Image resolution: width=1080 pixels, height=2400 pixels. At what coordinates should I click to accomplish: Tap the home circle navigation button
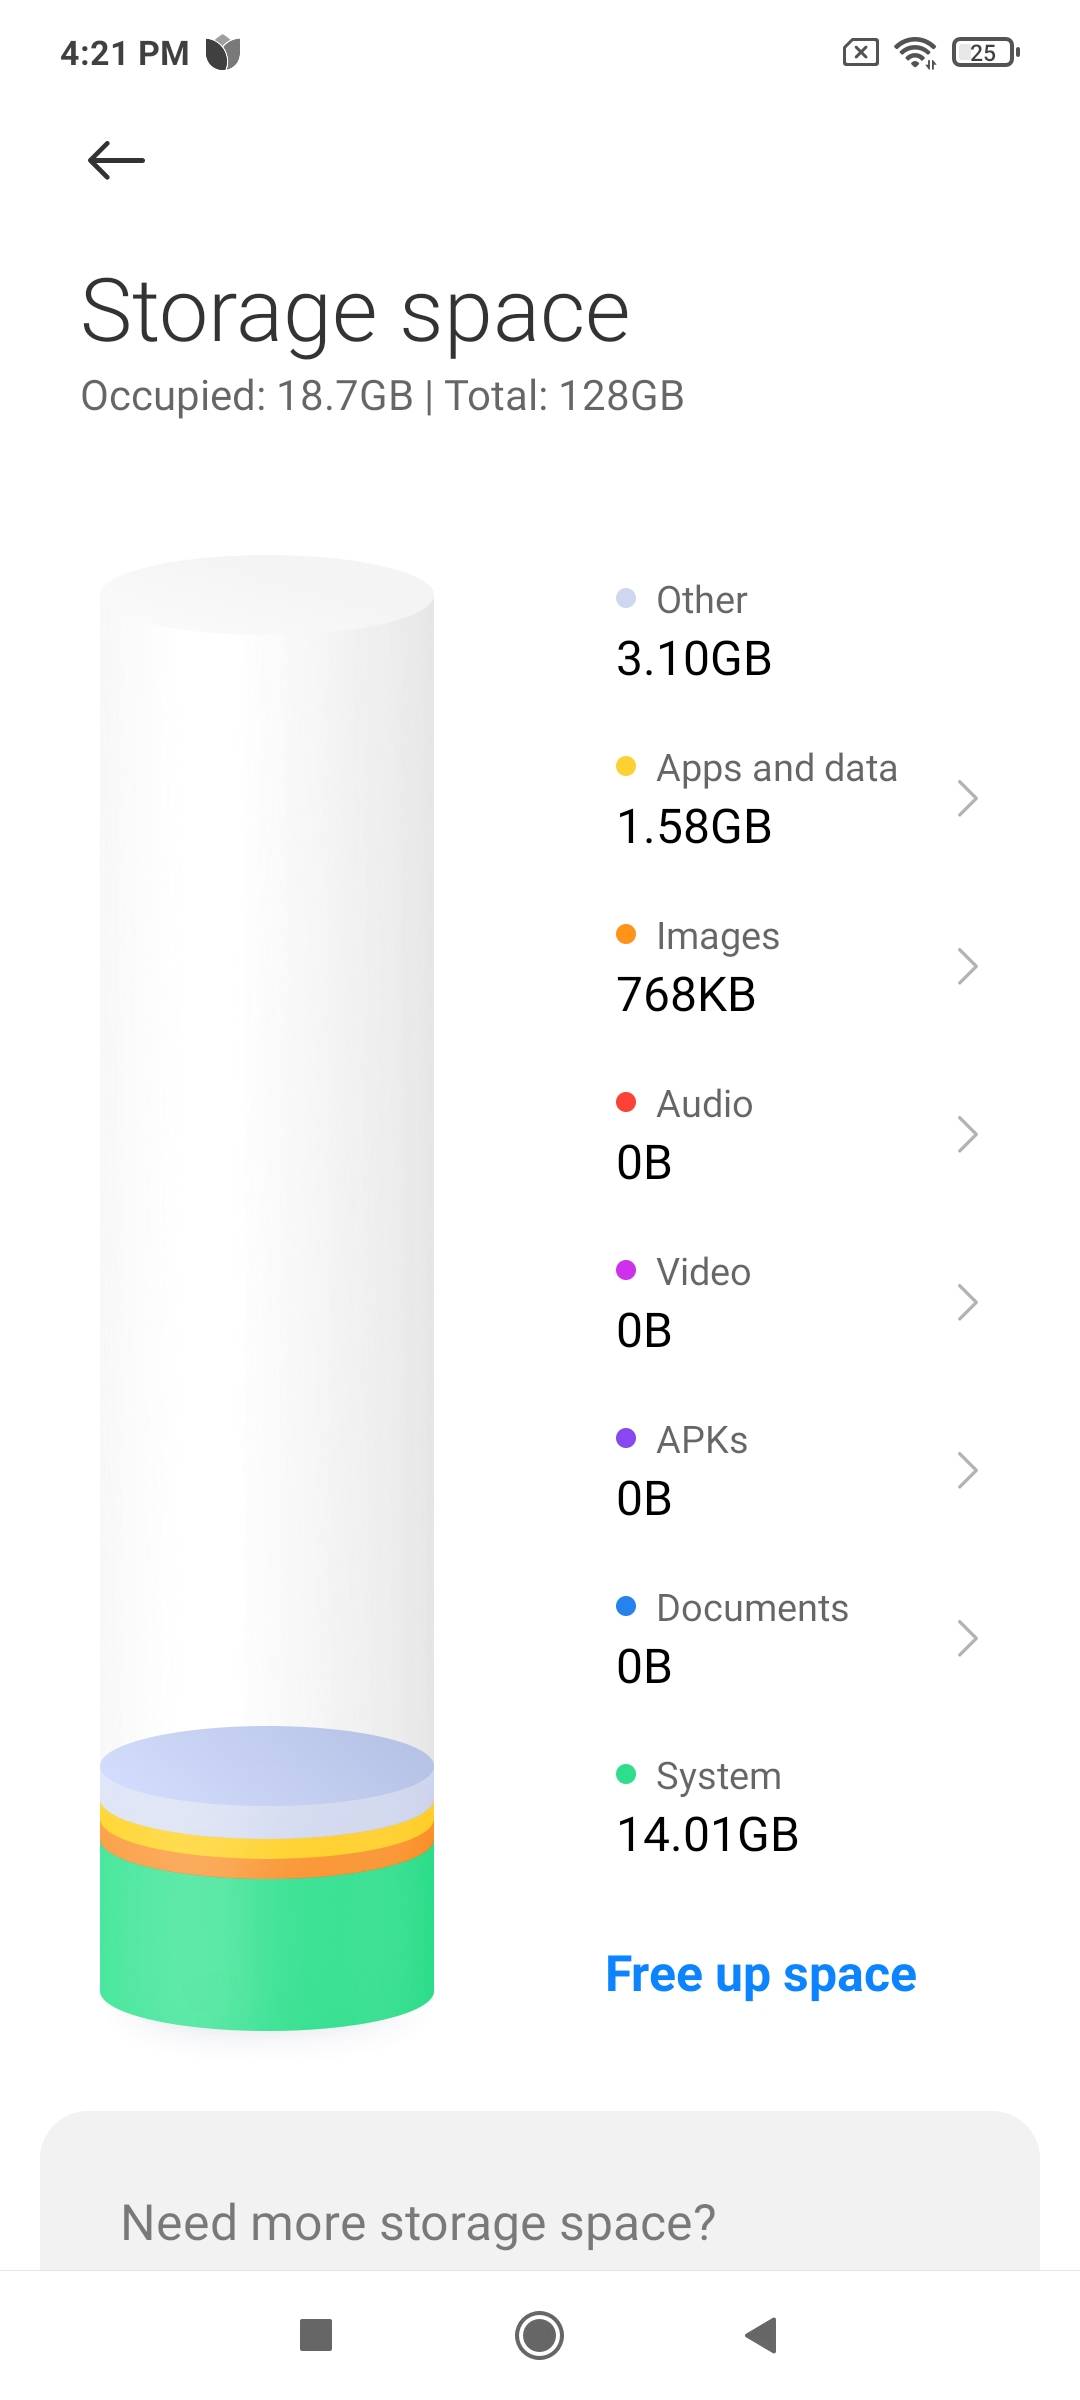(x=539, y=2335)
